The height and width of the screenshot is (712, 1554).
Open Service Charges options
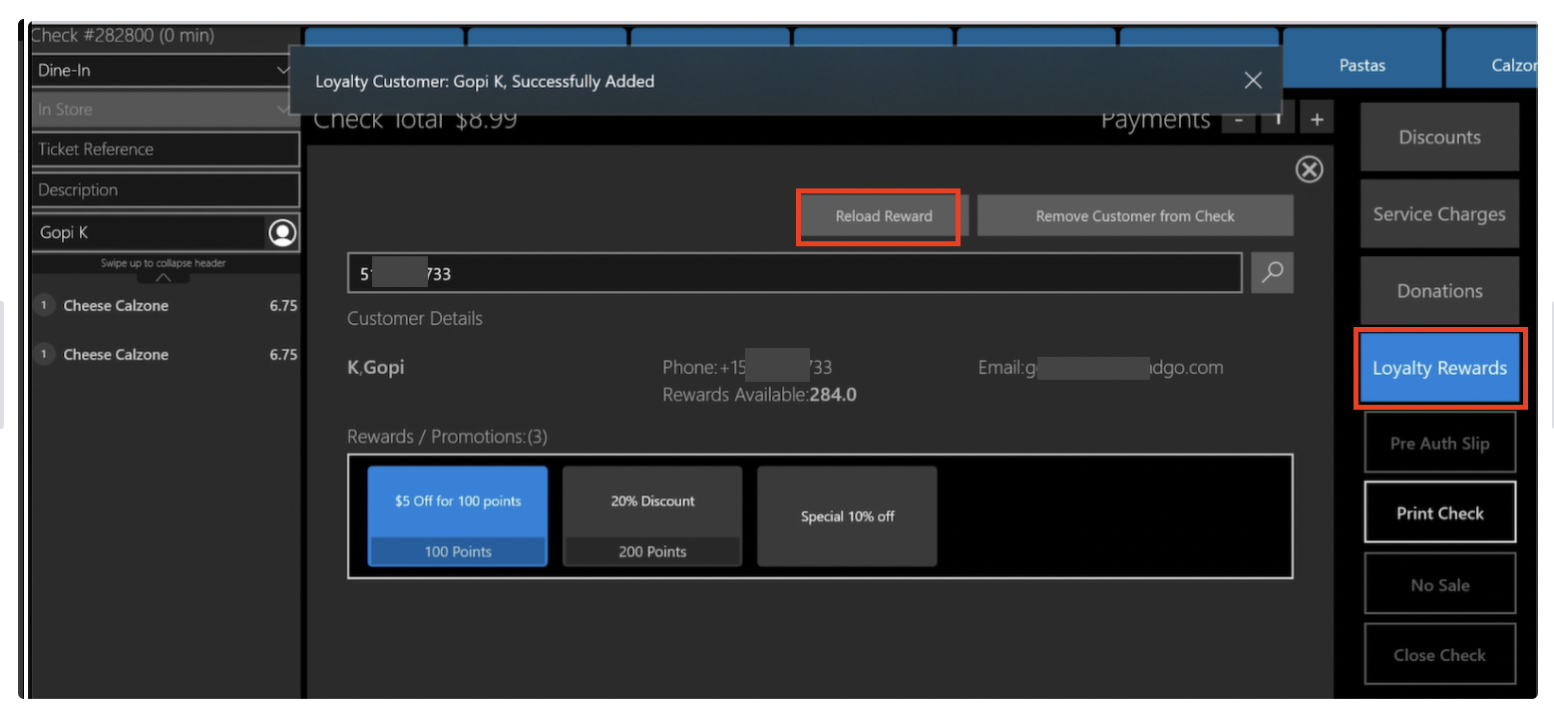coord(1439,214)
